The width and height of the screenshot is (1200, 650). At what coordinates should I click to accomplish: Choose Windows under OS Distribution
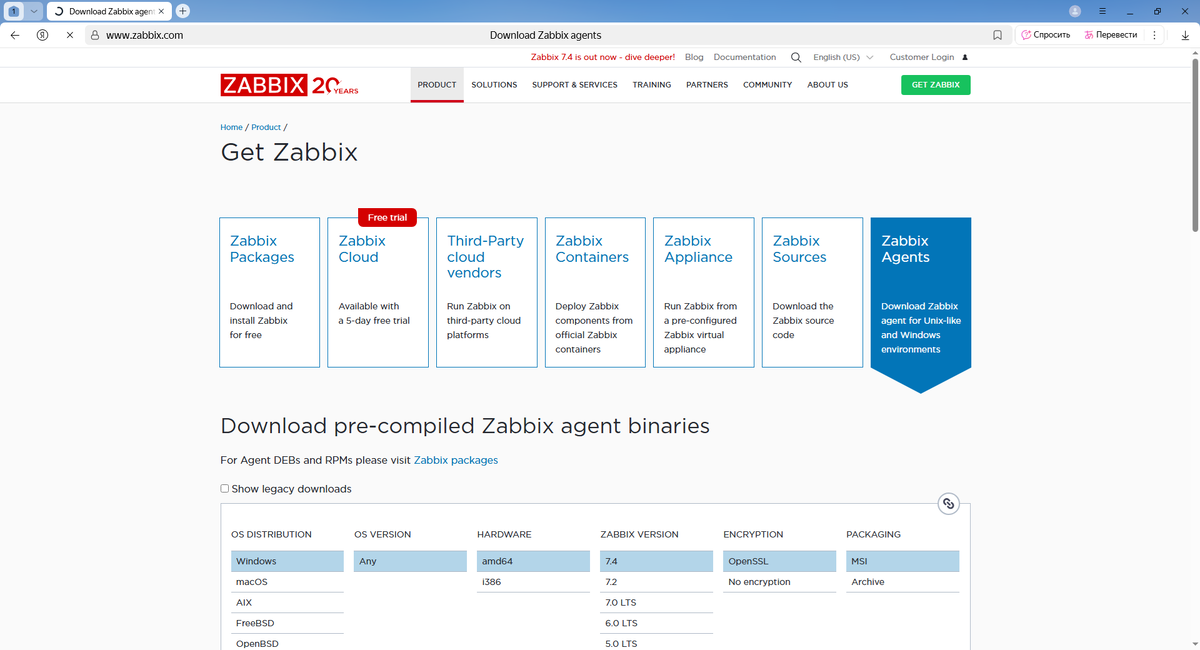click(x=287, y=561)
